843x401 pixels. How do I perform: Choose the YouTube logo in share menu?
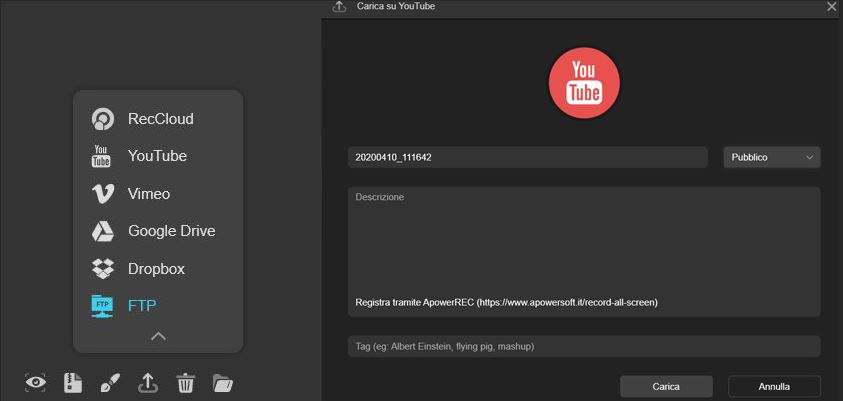pyautogui.click(x=102, y=156)
